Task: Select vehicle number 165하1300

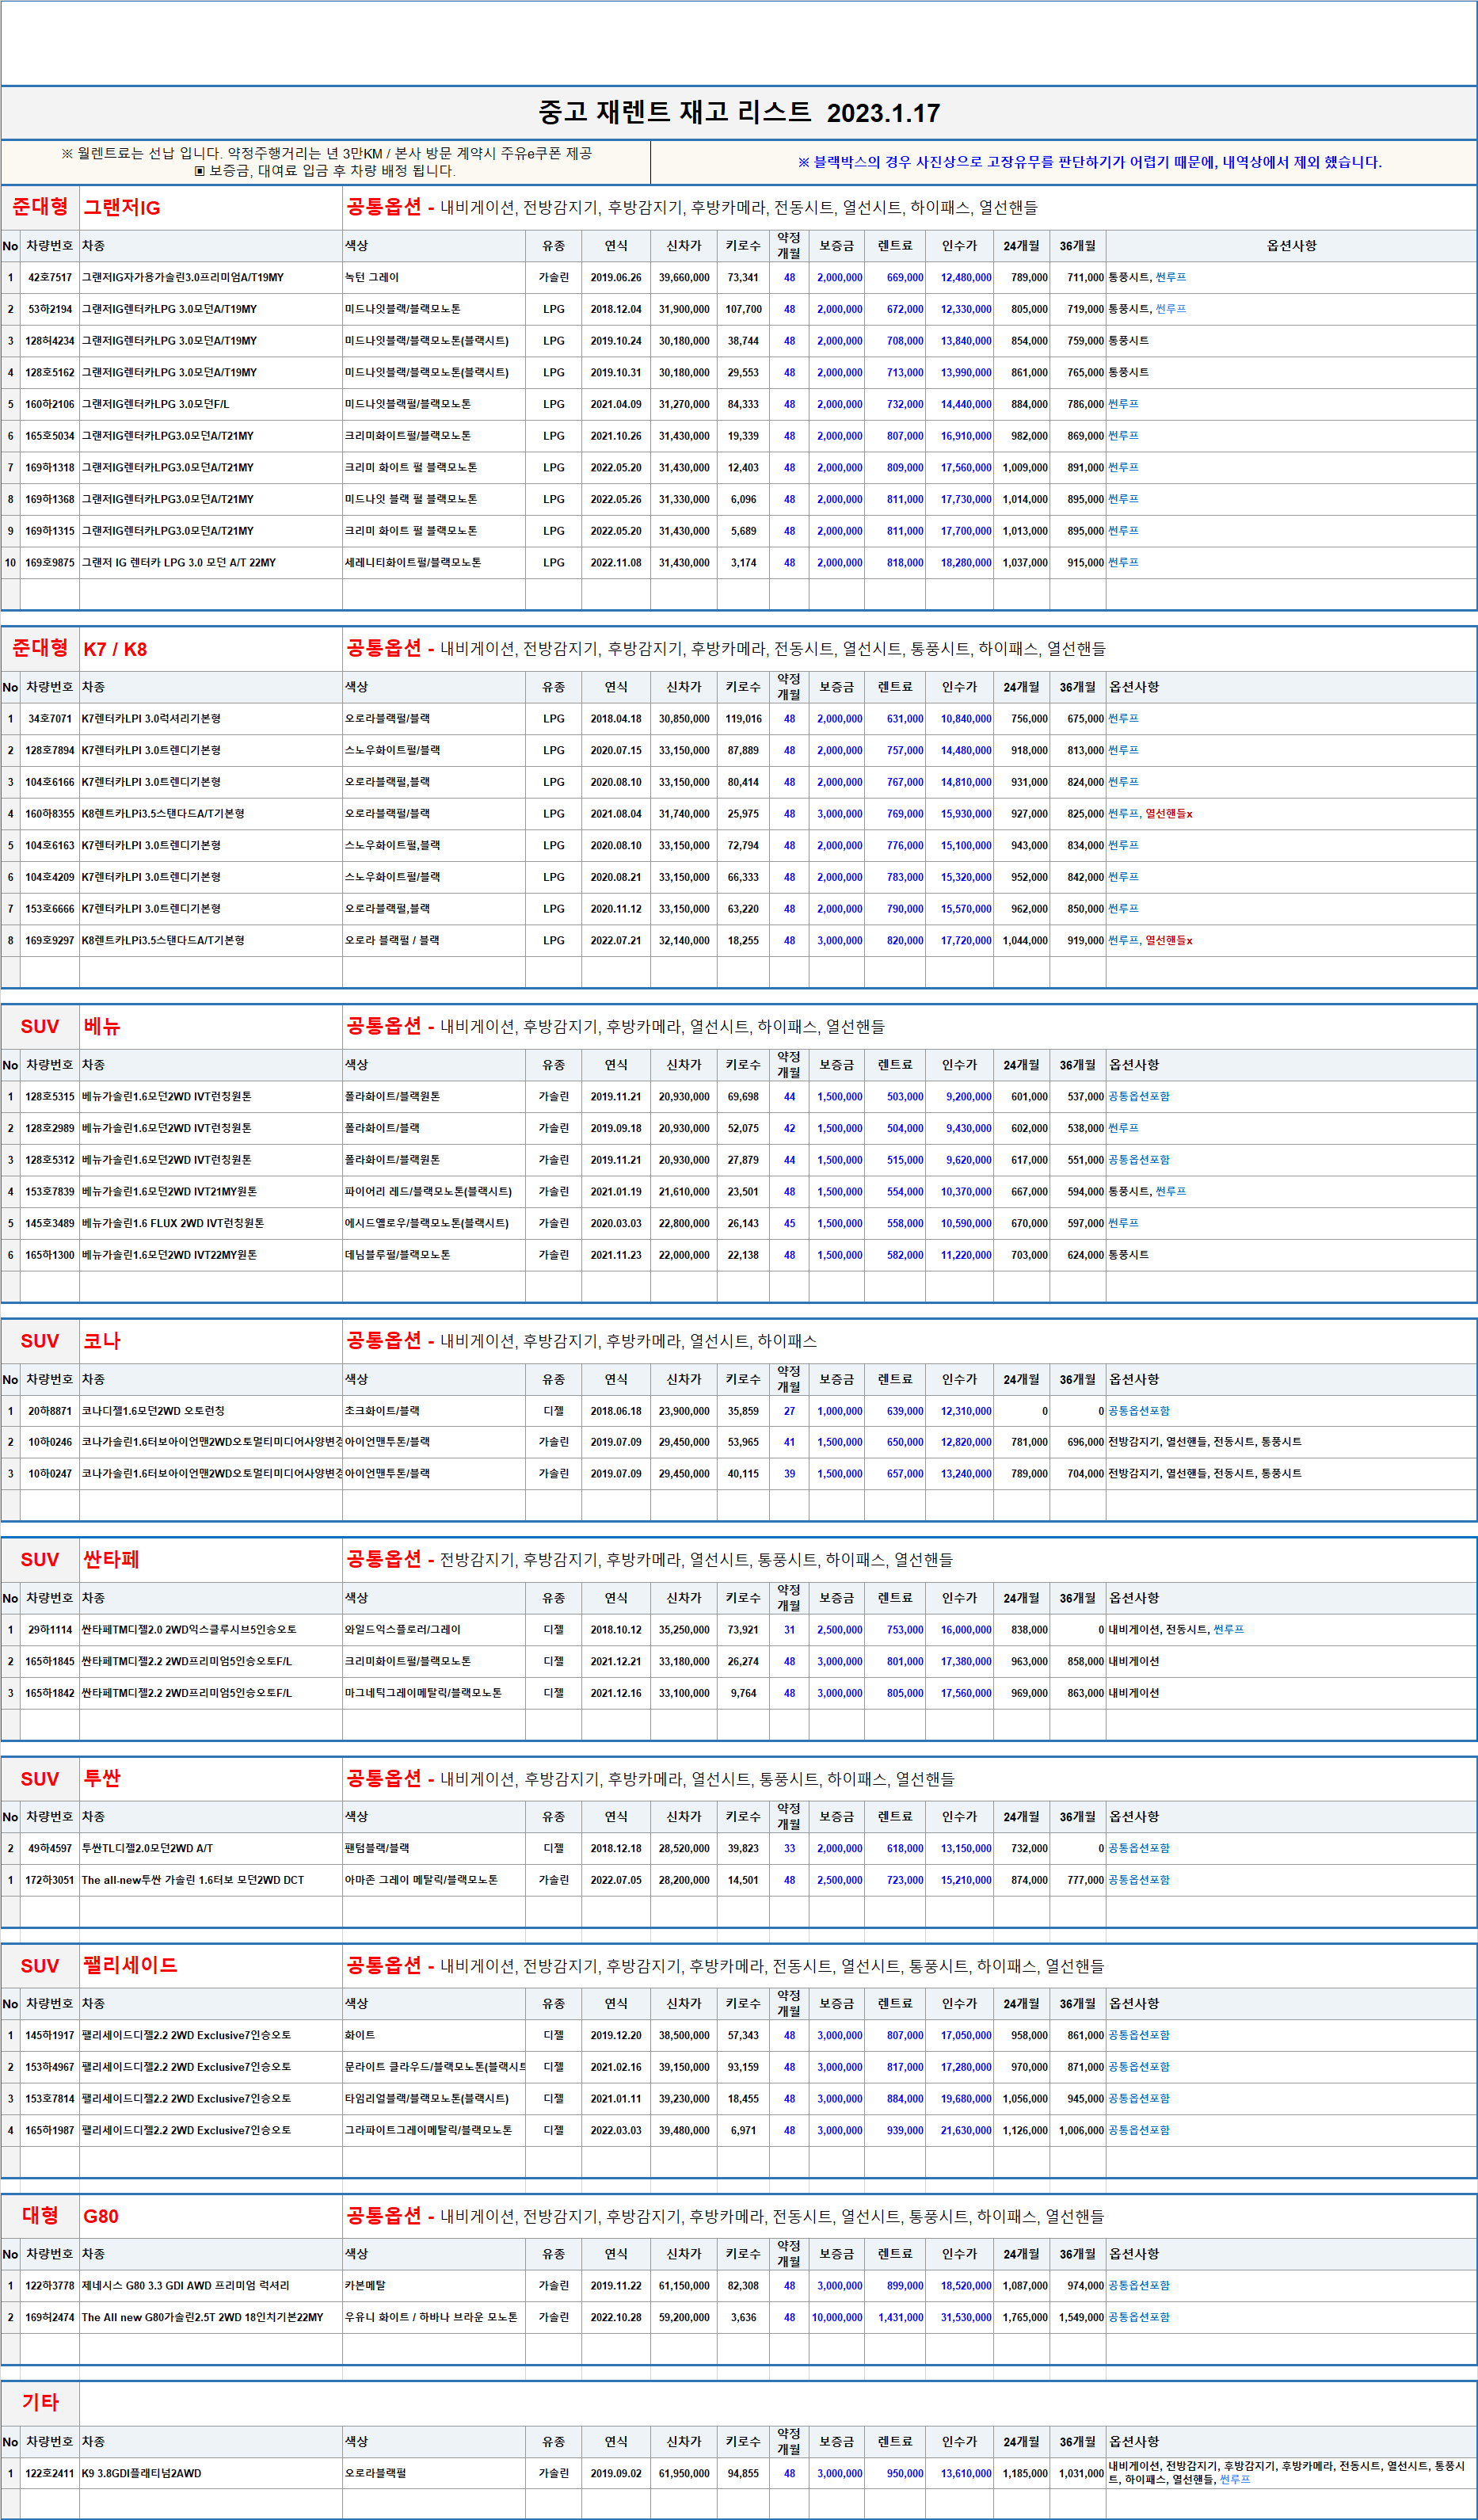Action: tap(50, 1254)
